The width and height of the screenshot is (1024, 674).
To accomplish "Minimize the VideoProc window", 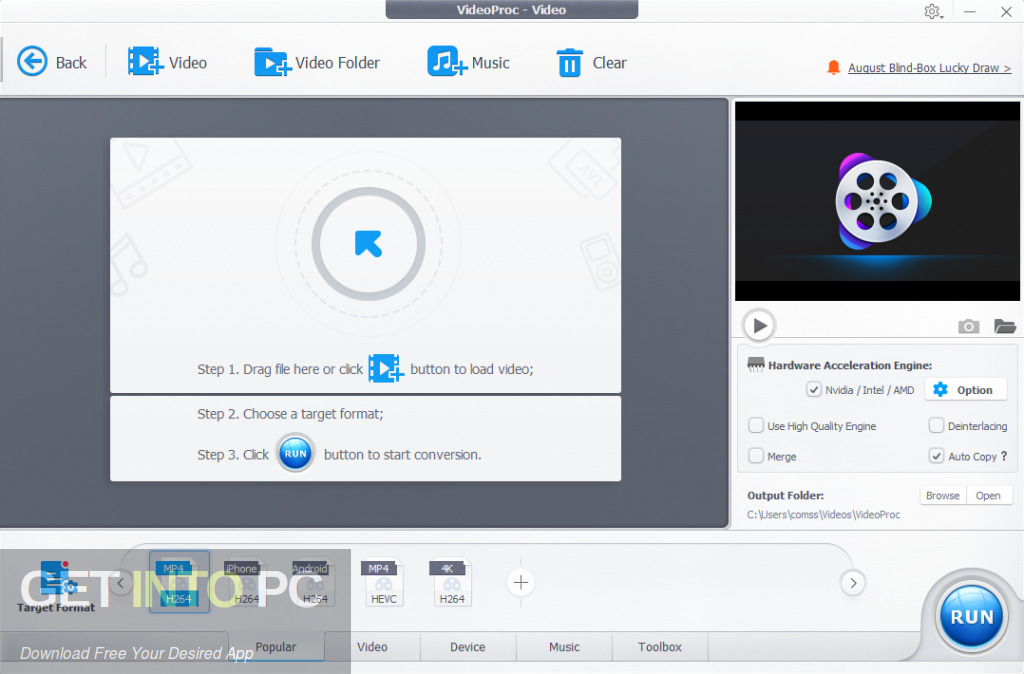I will [970, 12].
